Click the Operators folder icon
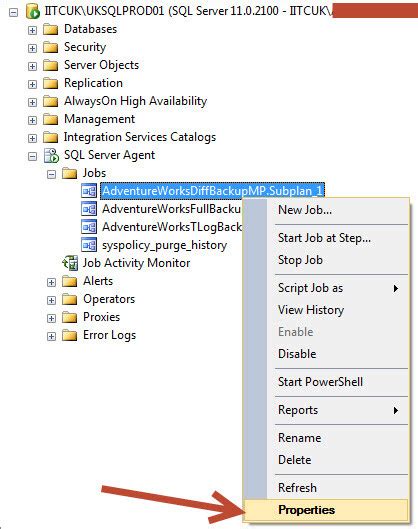418x529 pixels. [69, 299]
